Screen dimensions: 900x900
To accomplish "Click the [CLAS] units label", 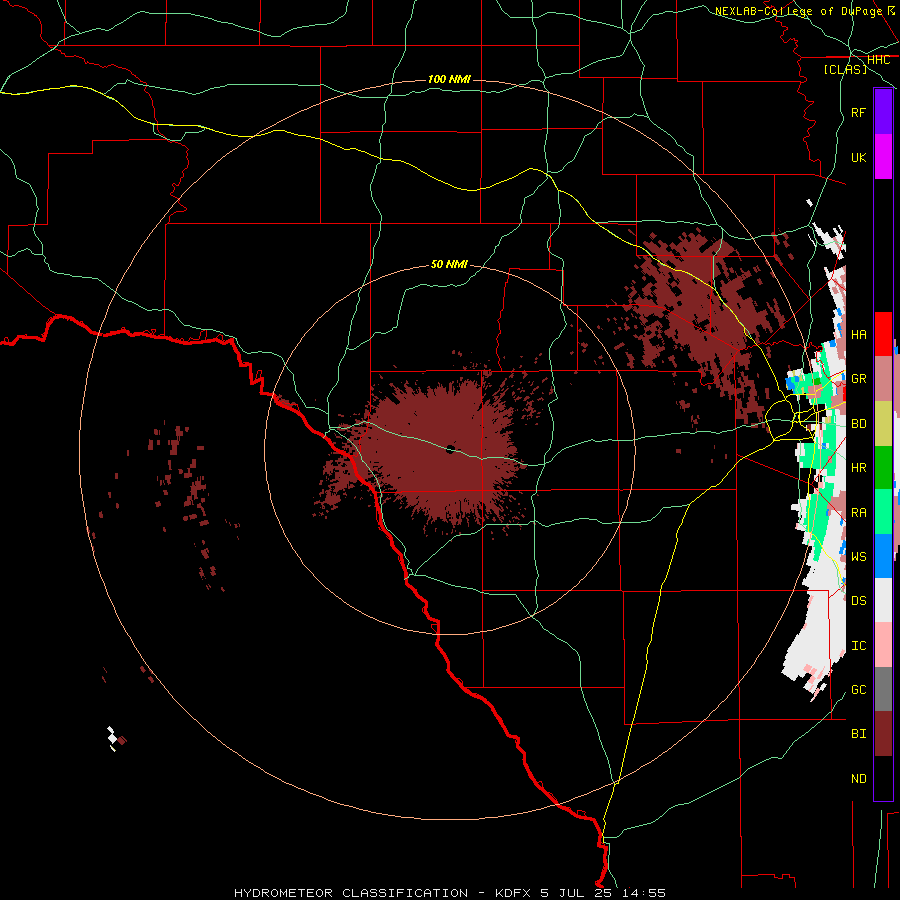I will tap(845, 70).
